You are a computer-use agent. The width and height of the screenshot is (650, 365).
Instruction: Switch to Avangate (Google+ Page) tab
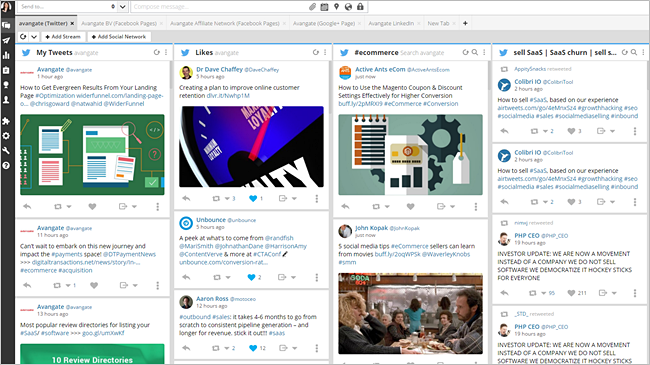coord(324,23)
